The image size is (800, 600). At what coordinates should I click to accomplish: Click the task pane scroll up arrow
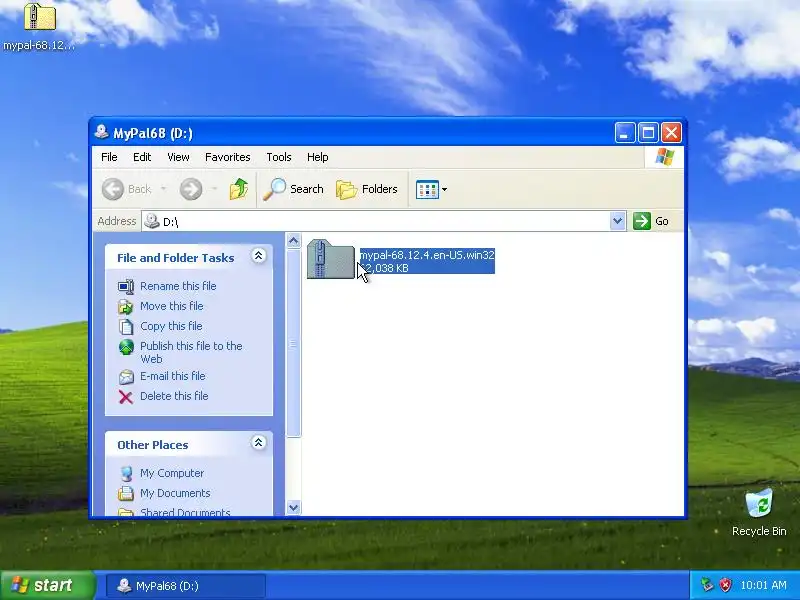pyautogui.click(x=293, y=240)
